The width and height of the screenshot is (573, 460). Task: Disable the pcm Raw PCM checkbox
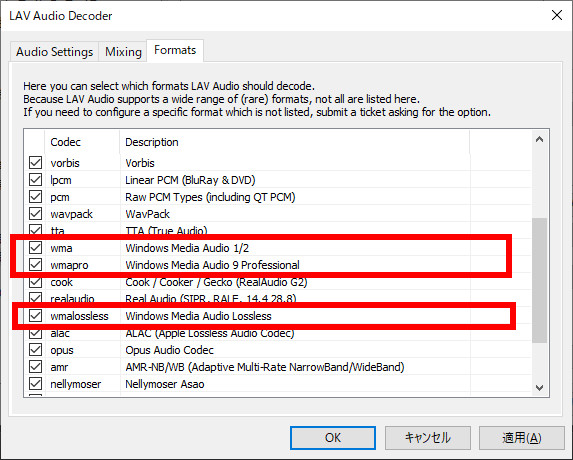coord(35,197)
